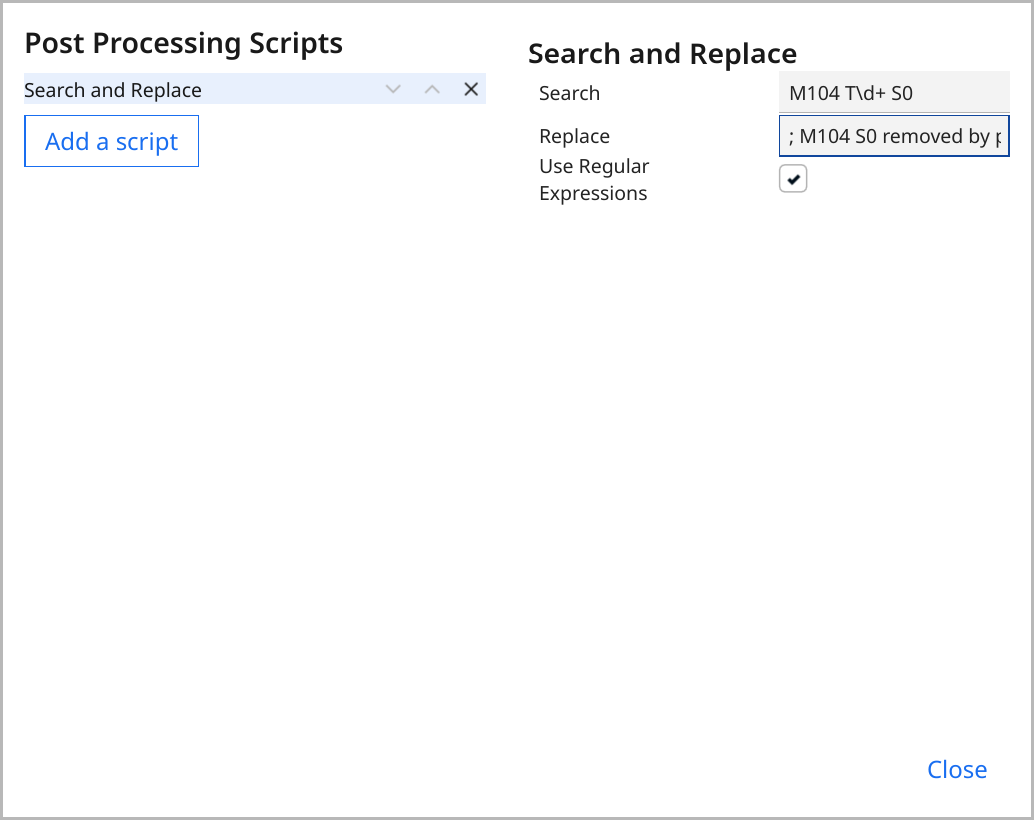Click the Replace field label

pyautogui.click(x=574, y=136)
